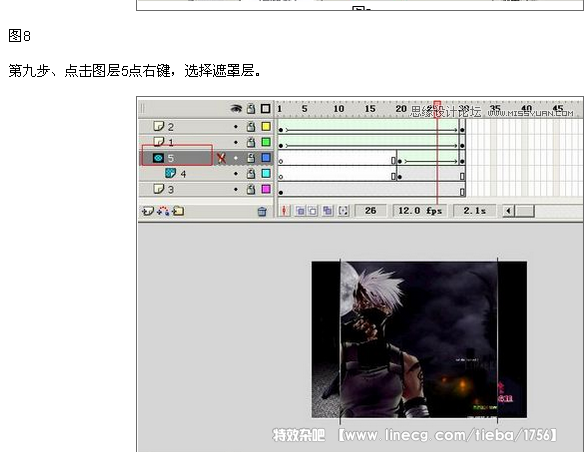Viewport: 587px width, 452px height.
Task: Click the magenta outline swatch of layer 3
Action: point(266,189)
